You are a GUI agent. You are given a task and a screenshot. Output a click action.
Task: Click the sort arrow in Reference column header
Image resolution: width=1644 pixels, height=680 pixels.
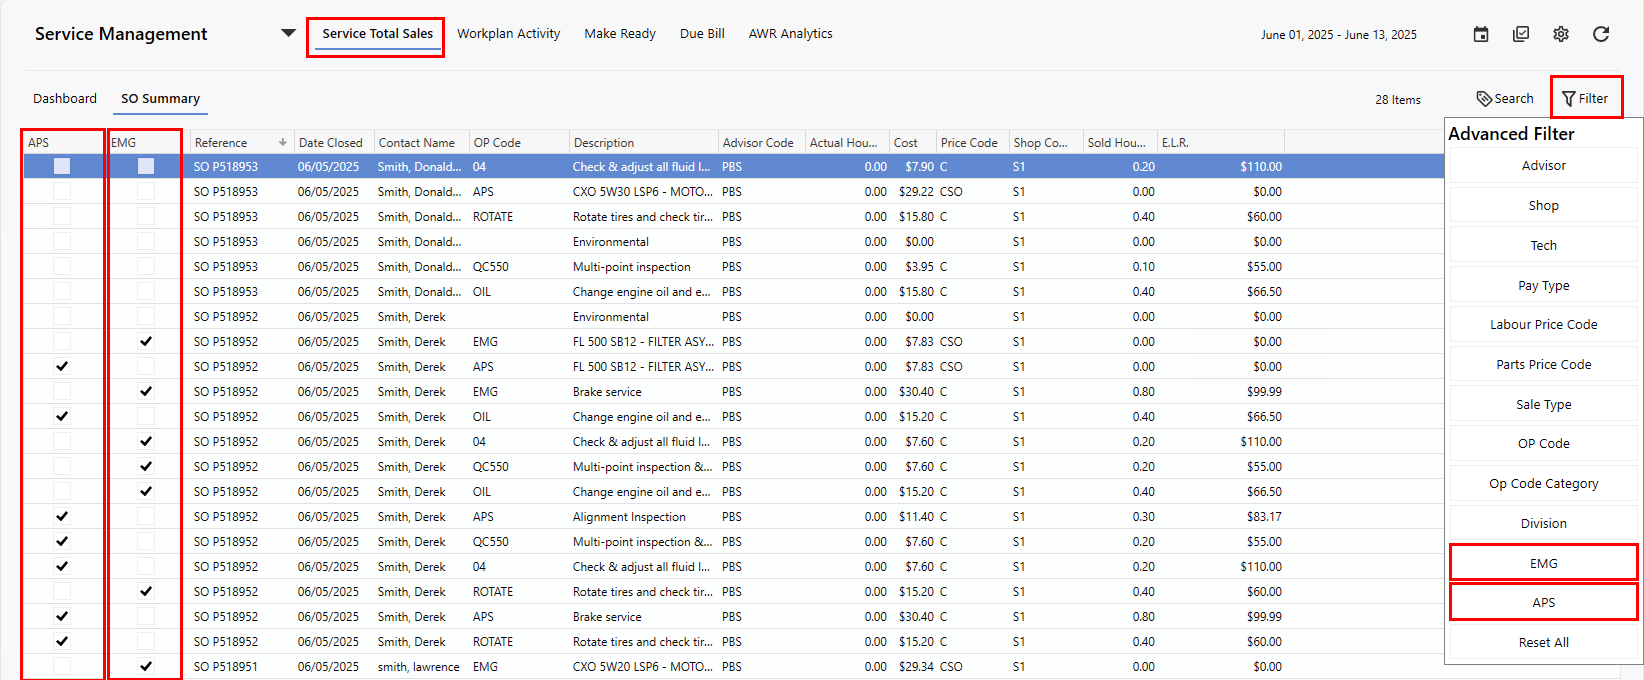tap(283, 143)
